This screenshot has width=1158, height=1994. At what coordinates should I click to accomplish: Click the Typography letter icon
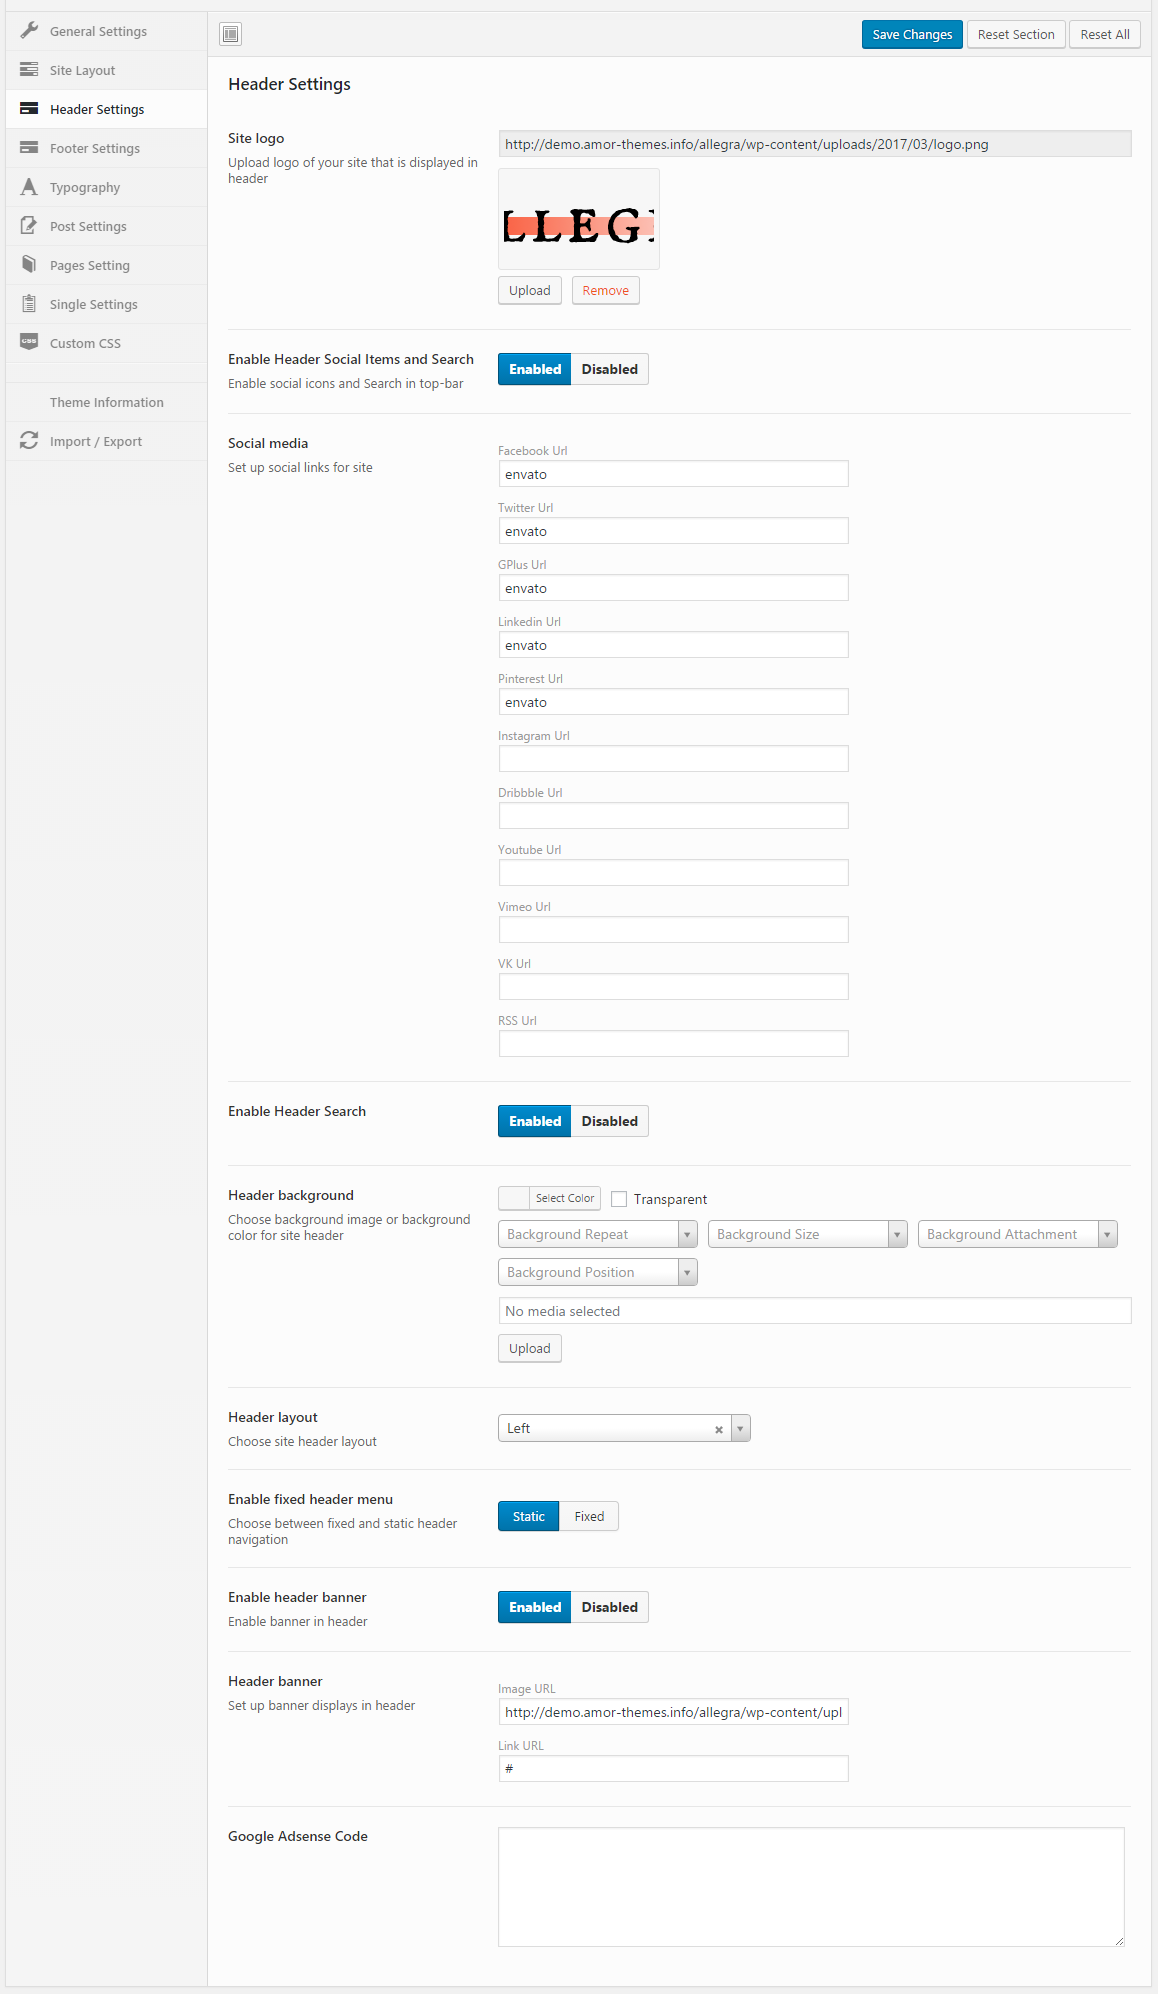click(29, 187)
